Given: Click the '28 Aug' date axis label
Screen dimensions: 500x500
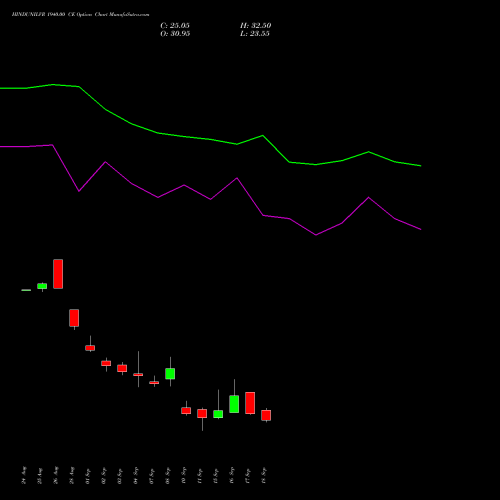Looking at the screenshot, I should [x=72, y=476].
